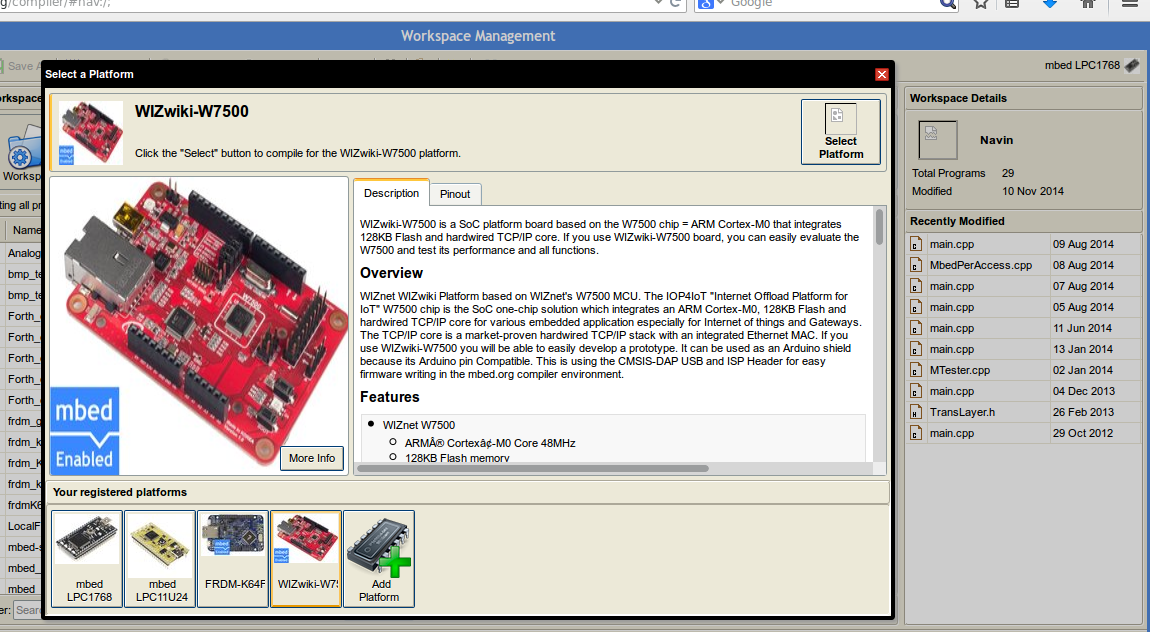Open the browser menu hamburger icon

pyautogui.click(x=1130, y=4)
